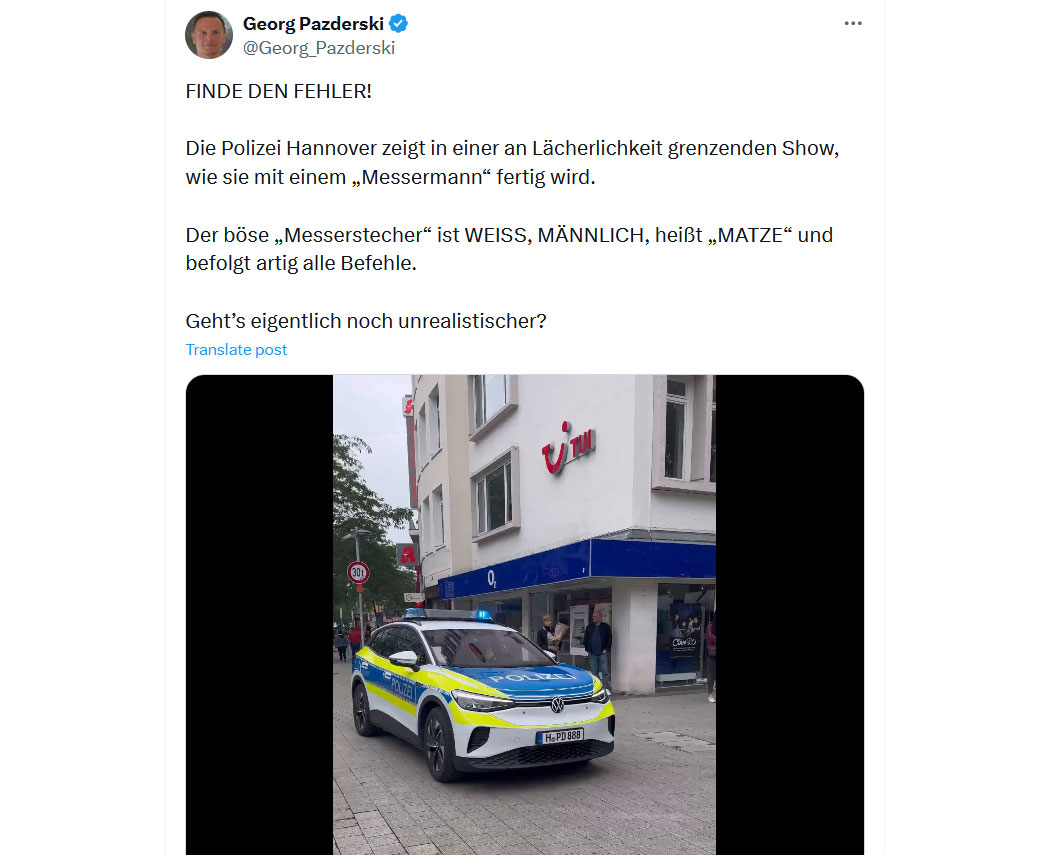Screen dimensions: 1050x855
Task: Click the H PD 888 license plate
Action: (x=560, y=736)
